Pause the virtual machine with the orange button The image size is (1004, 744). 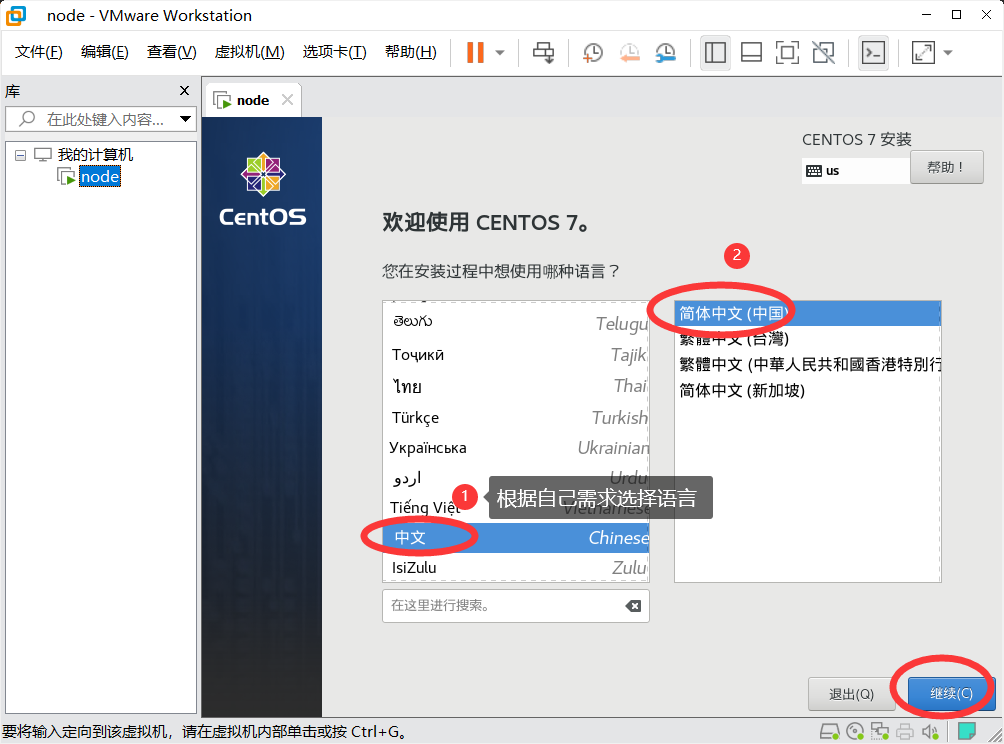(475, 52)
